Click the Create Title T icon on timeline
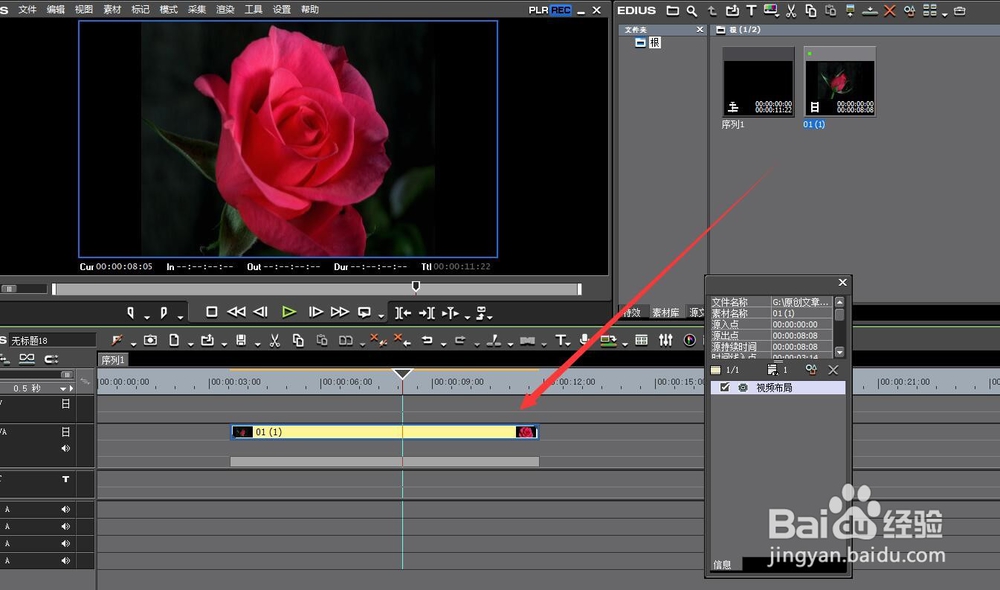The height and width of the screenshot is (590, 1000). tap(560, 340)
